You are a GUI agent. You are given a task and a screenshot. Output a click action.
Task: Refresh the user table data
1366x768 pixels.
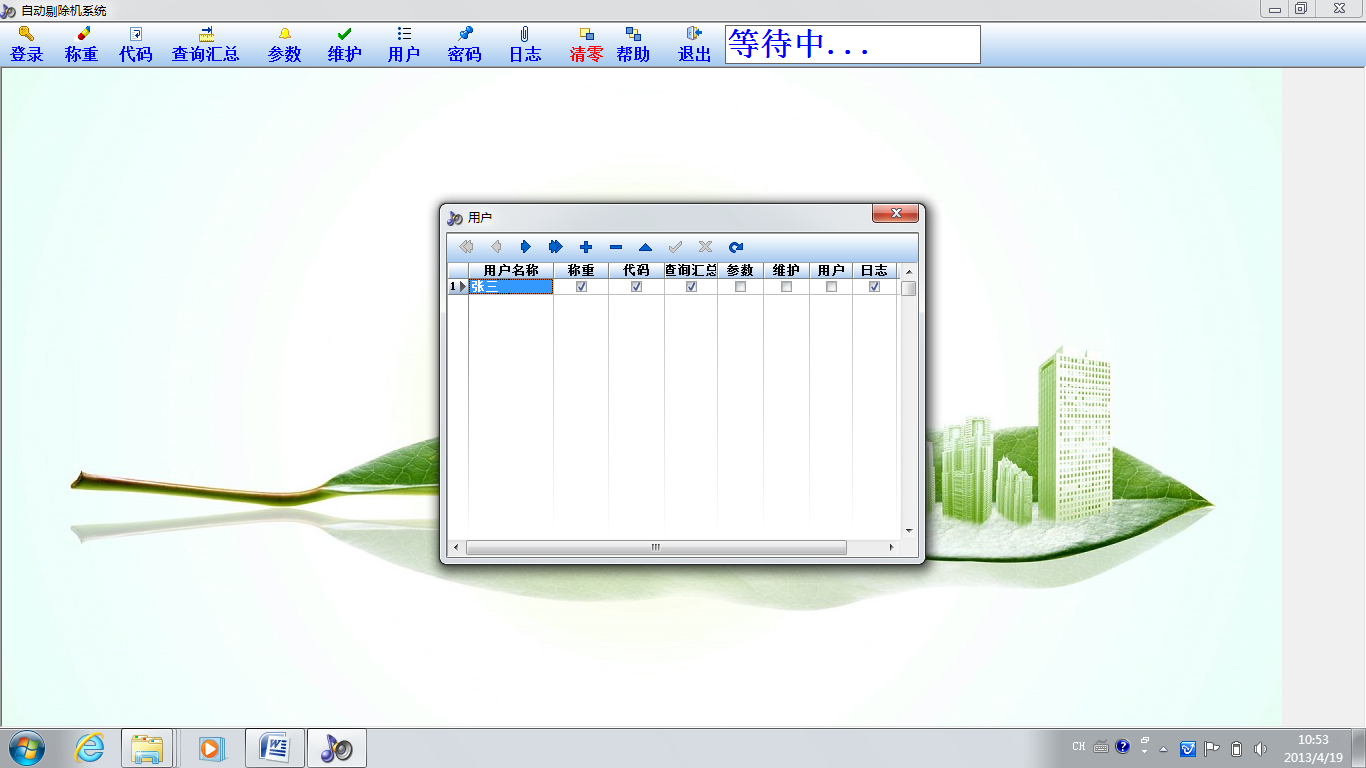tap(736, 247)
